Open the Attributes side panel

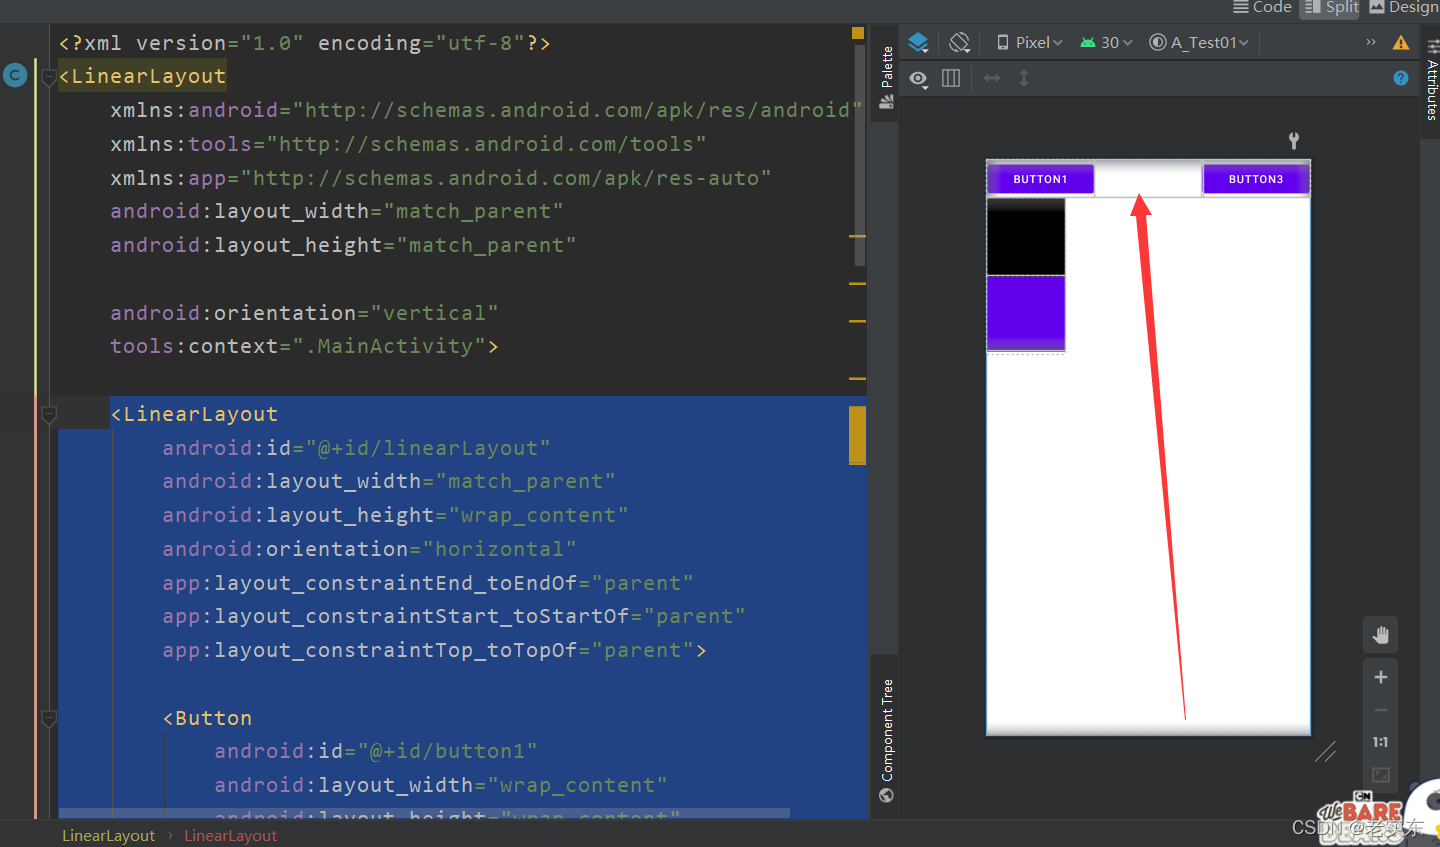pos(1432,82)
